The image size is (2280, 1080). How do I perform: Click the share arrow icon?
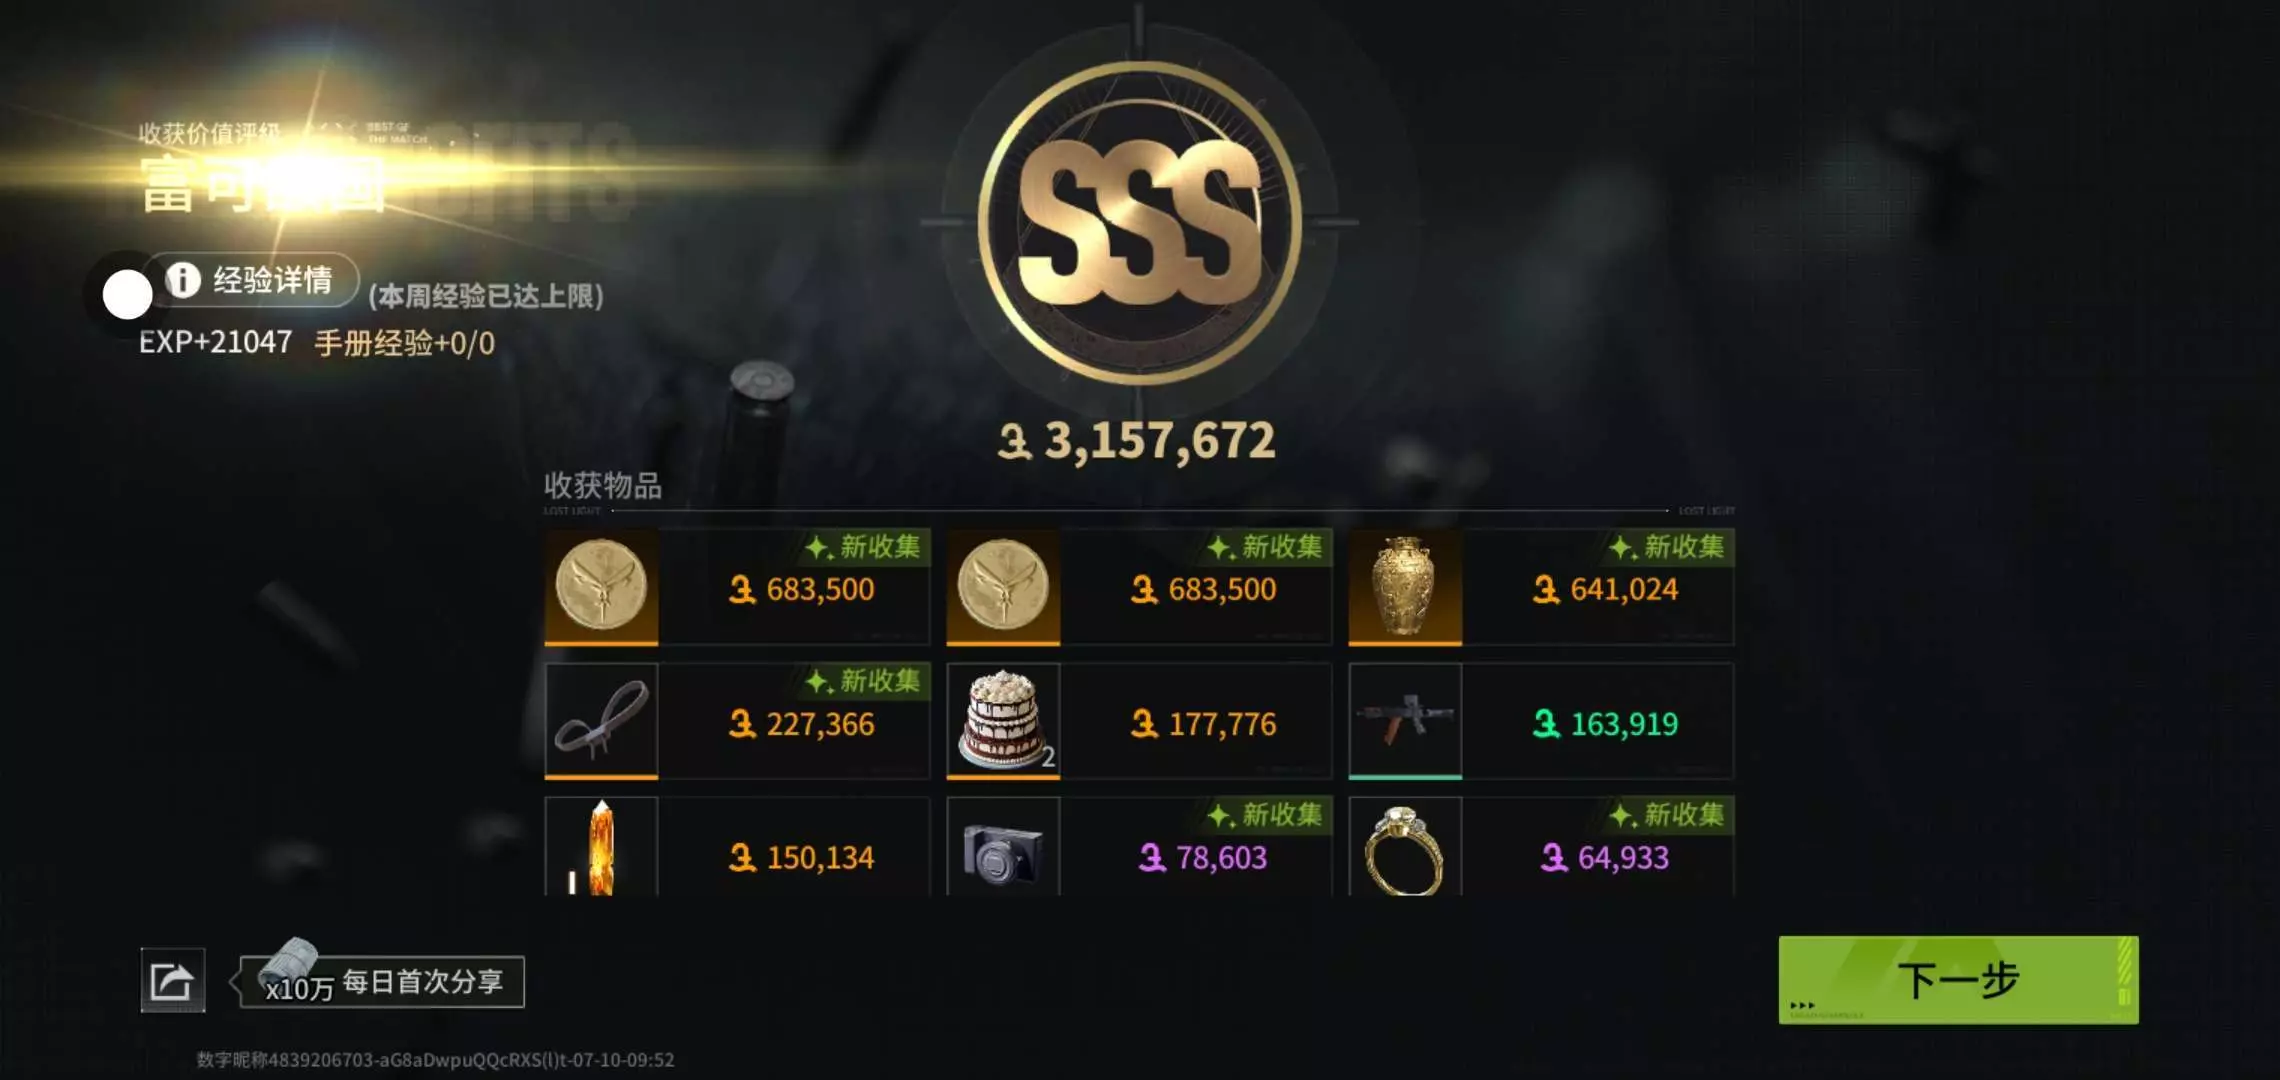[x=173, y=981]
